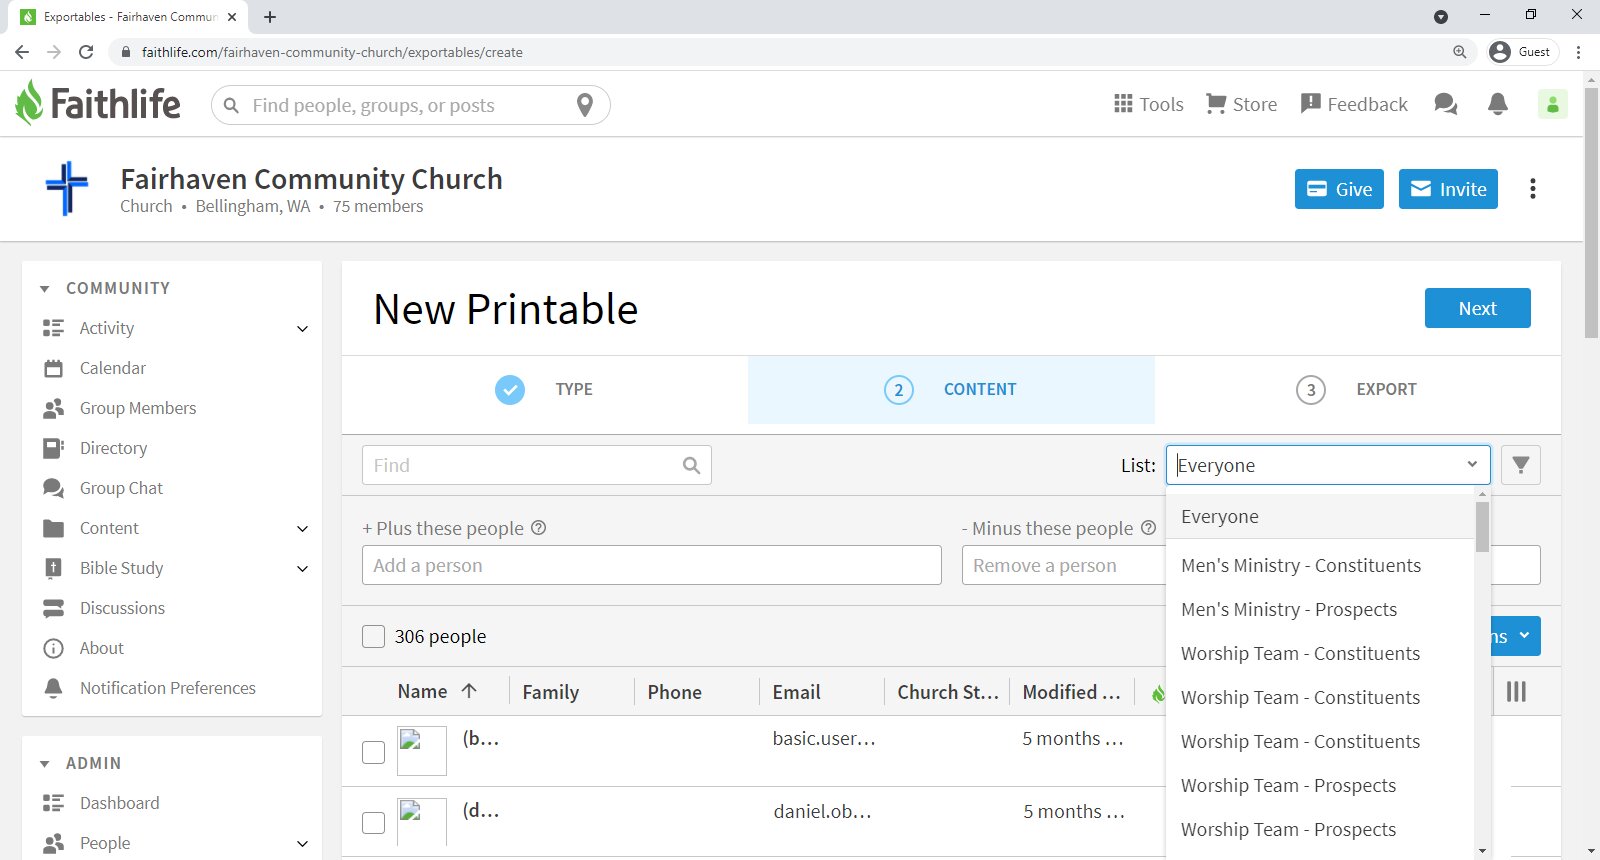Image resolution: width=1600 pixels, height=860 pixels.
Task: Toggle the 306 people select-all checkbox
Action: tap(373, 636)
